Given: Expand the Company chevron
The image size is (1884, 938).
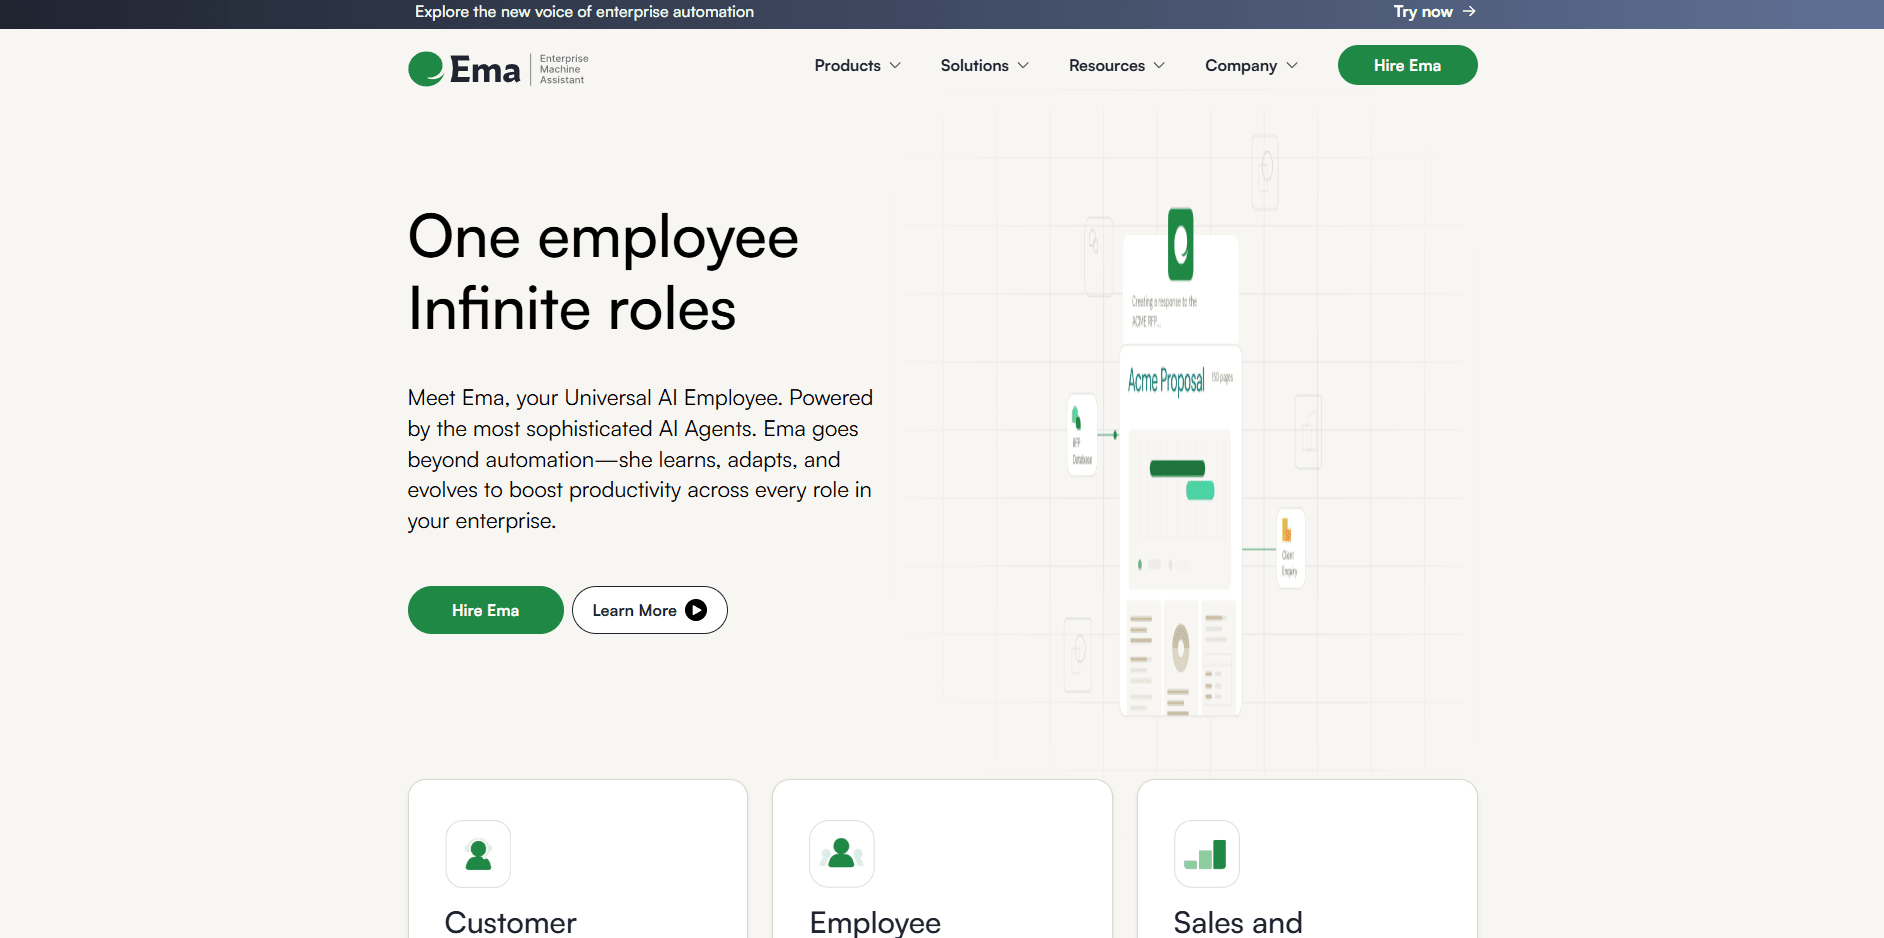Looking at the screenshot, I should (1292, 65).
